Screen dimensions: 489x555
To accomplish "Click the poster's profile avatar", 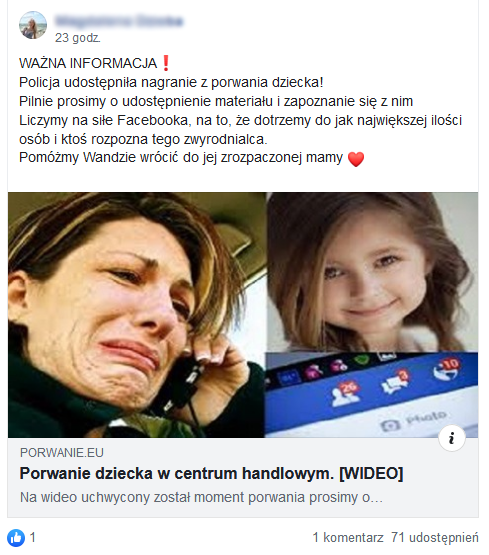I will point(33,25).
